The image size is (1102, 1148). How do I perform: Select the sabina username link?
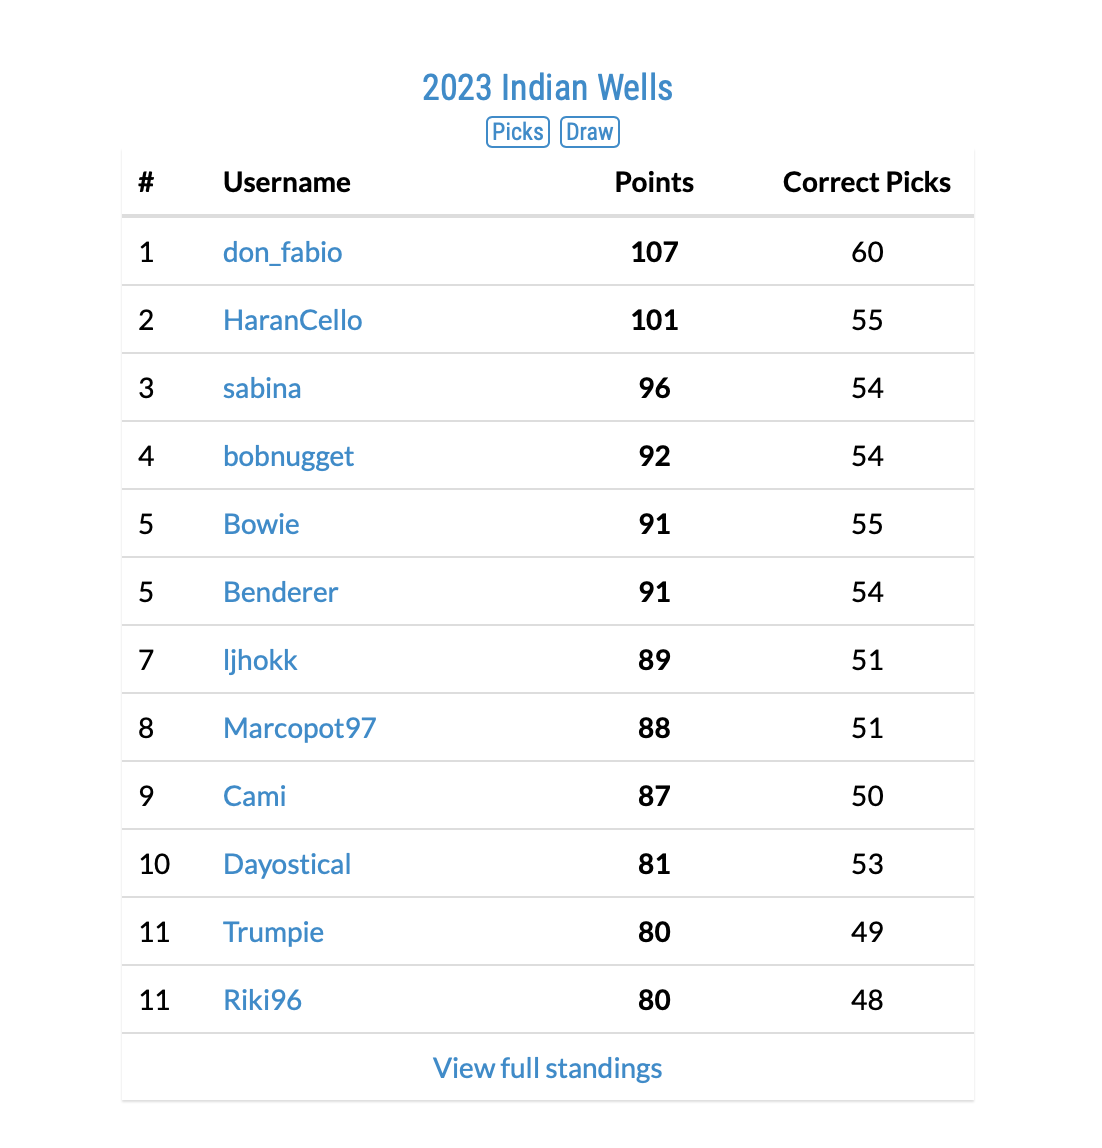click(x=261, y=388)
